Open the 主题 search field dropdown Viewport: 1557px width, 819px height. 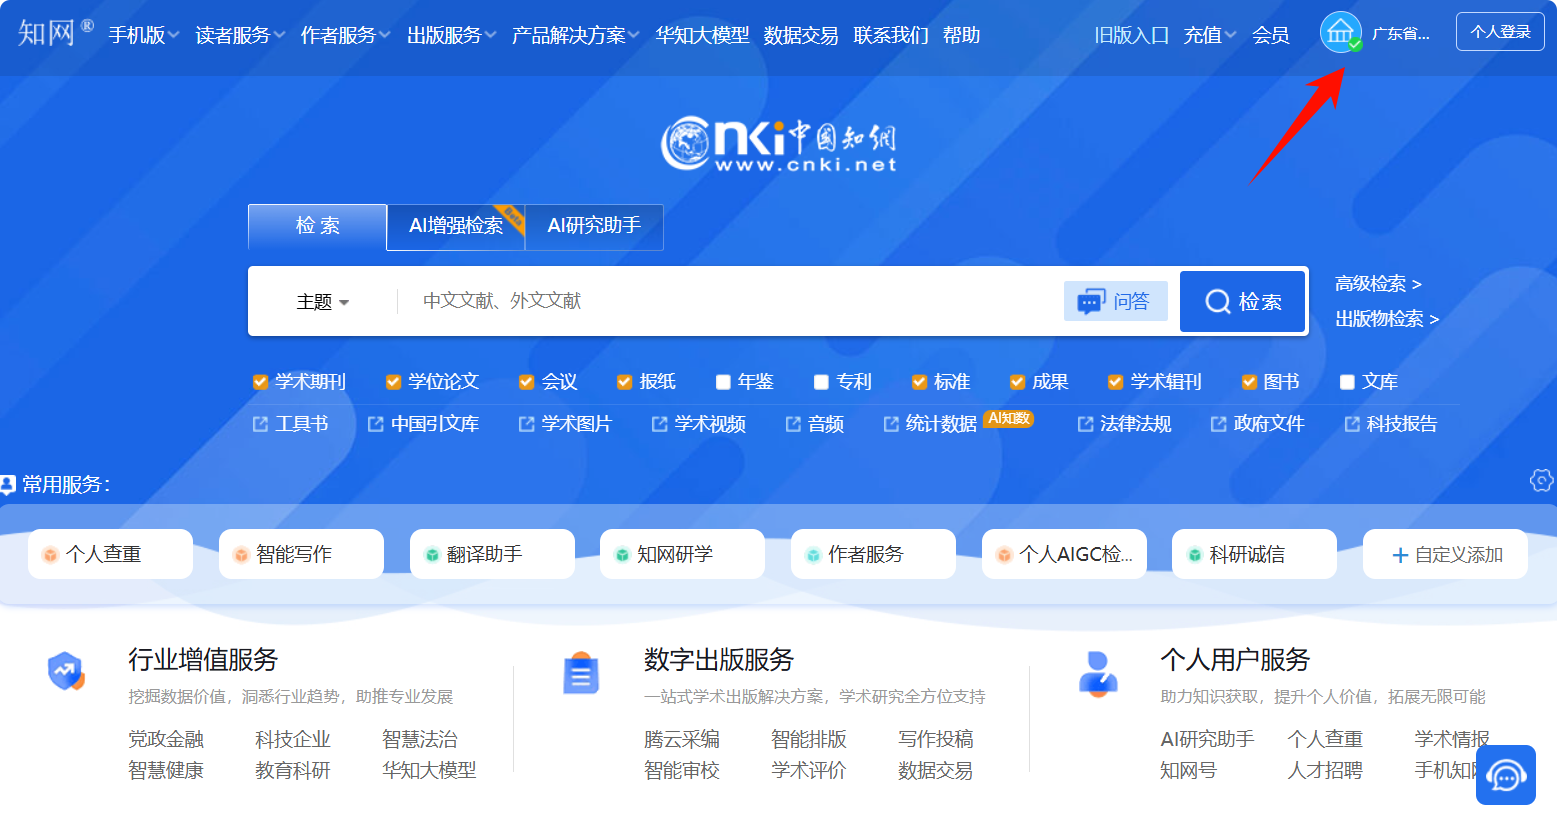click(322, 302)
